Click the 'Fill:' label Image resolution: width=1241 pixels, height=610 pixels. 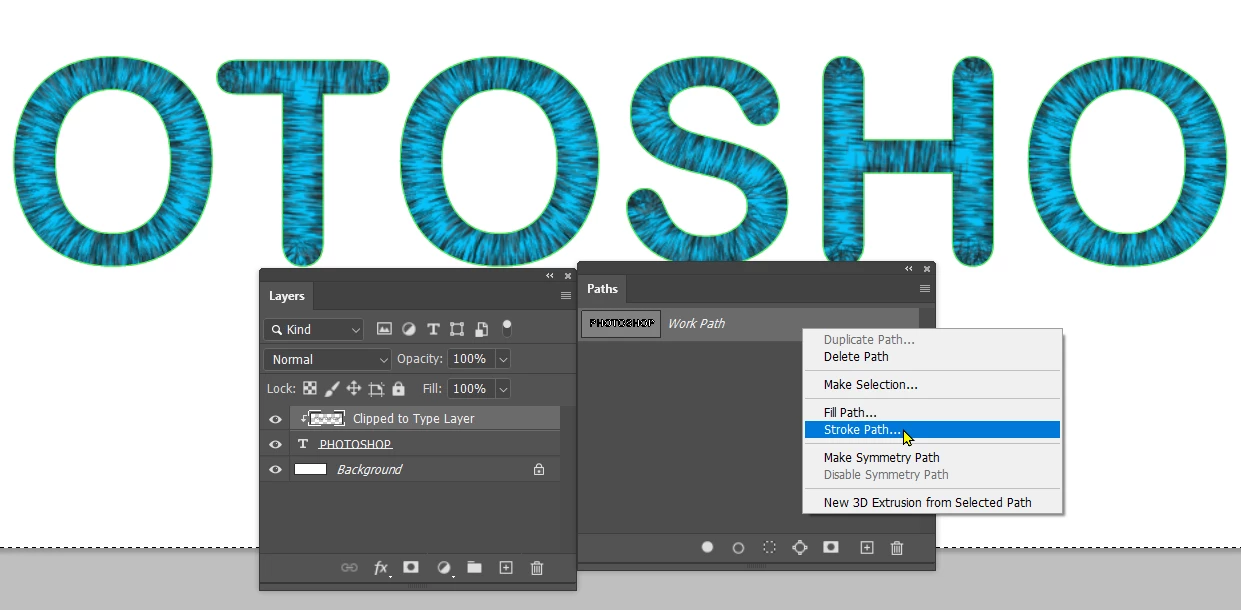432,389
